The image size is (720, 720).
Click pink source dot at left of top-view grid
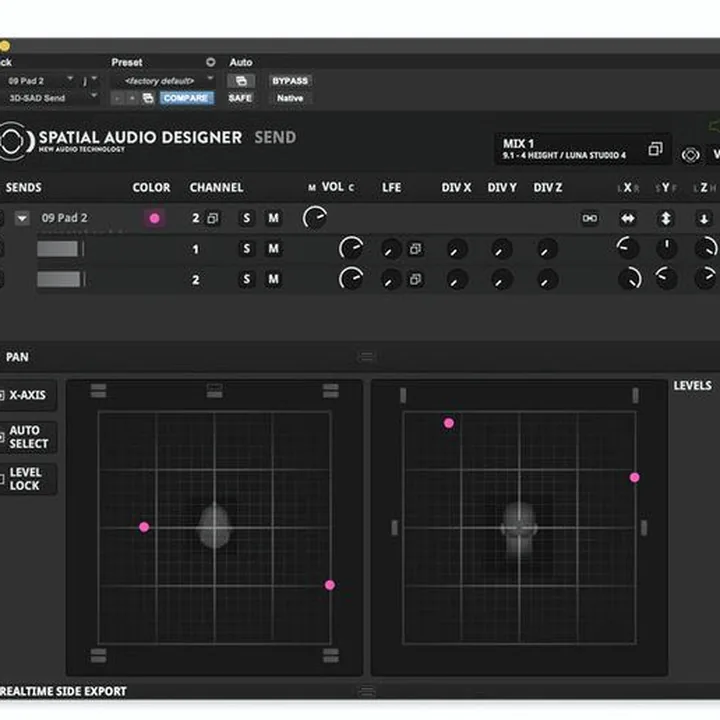coord(144,527)
